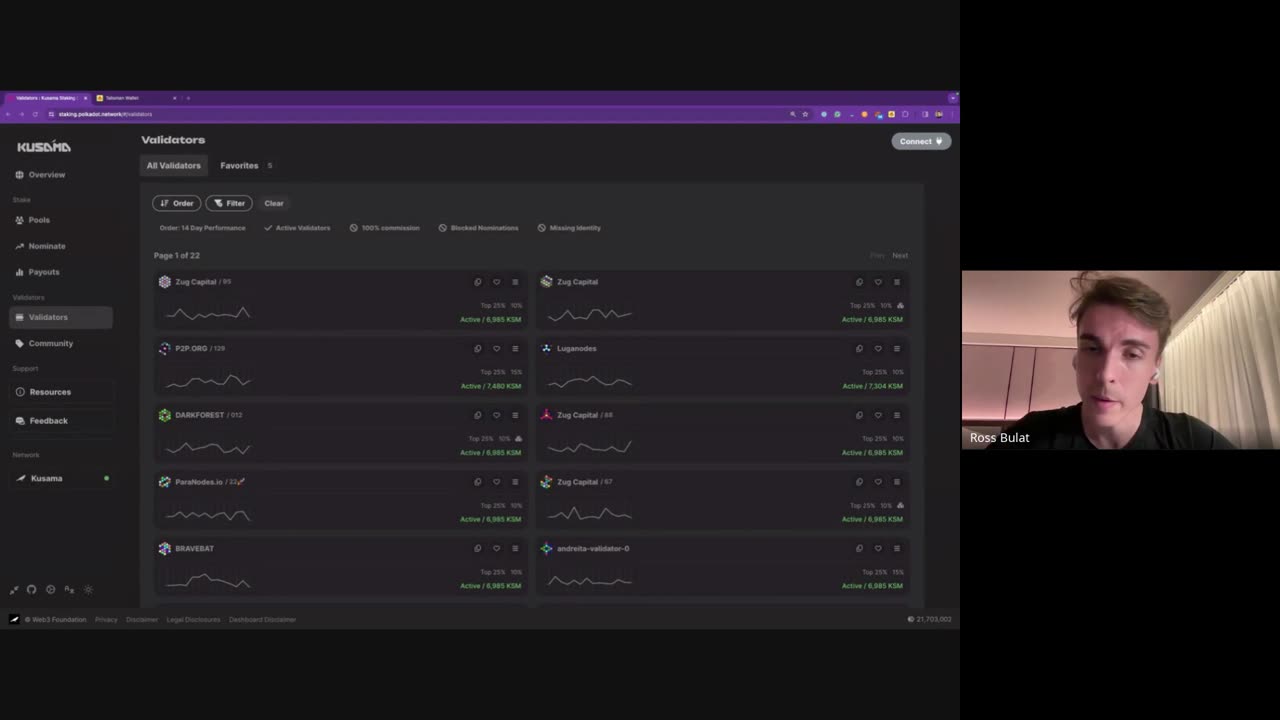Open menu for Zug Capital / 67
This screenshot has width=1280, height=720.
pos(897,482)
